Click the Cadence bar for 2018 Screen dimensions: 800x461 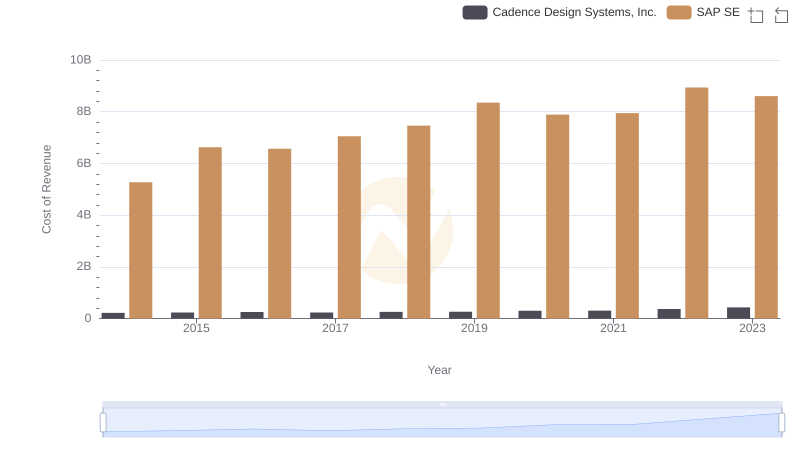coord(391,315)
